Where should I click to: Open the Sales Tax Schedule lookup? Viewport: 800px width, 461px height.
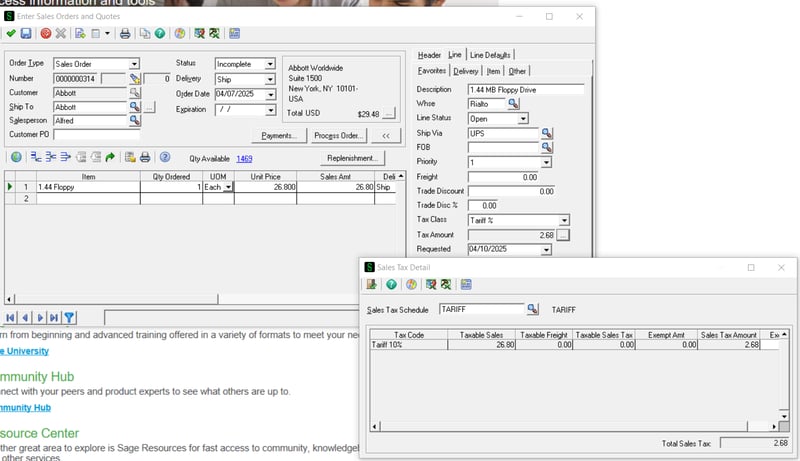point(533,310)
